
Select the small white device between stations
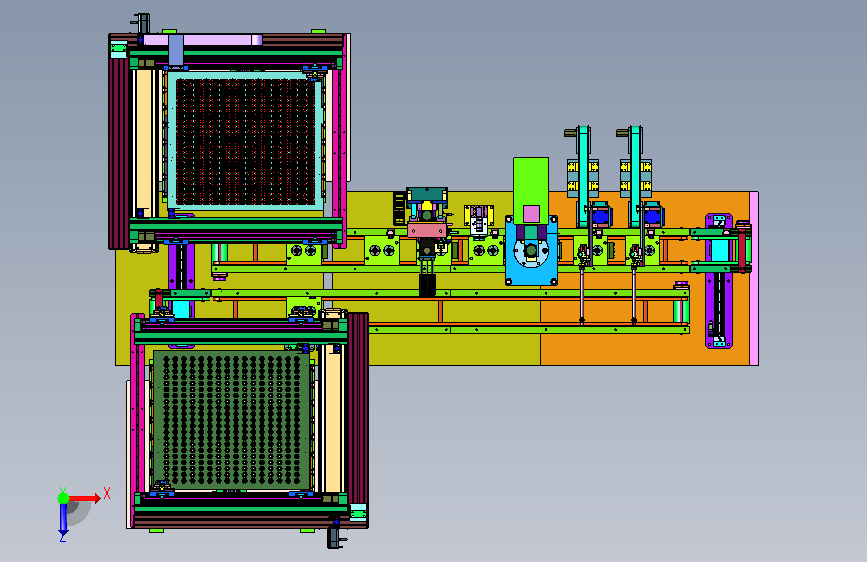pos(479,221)
